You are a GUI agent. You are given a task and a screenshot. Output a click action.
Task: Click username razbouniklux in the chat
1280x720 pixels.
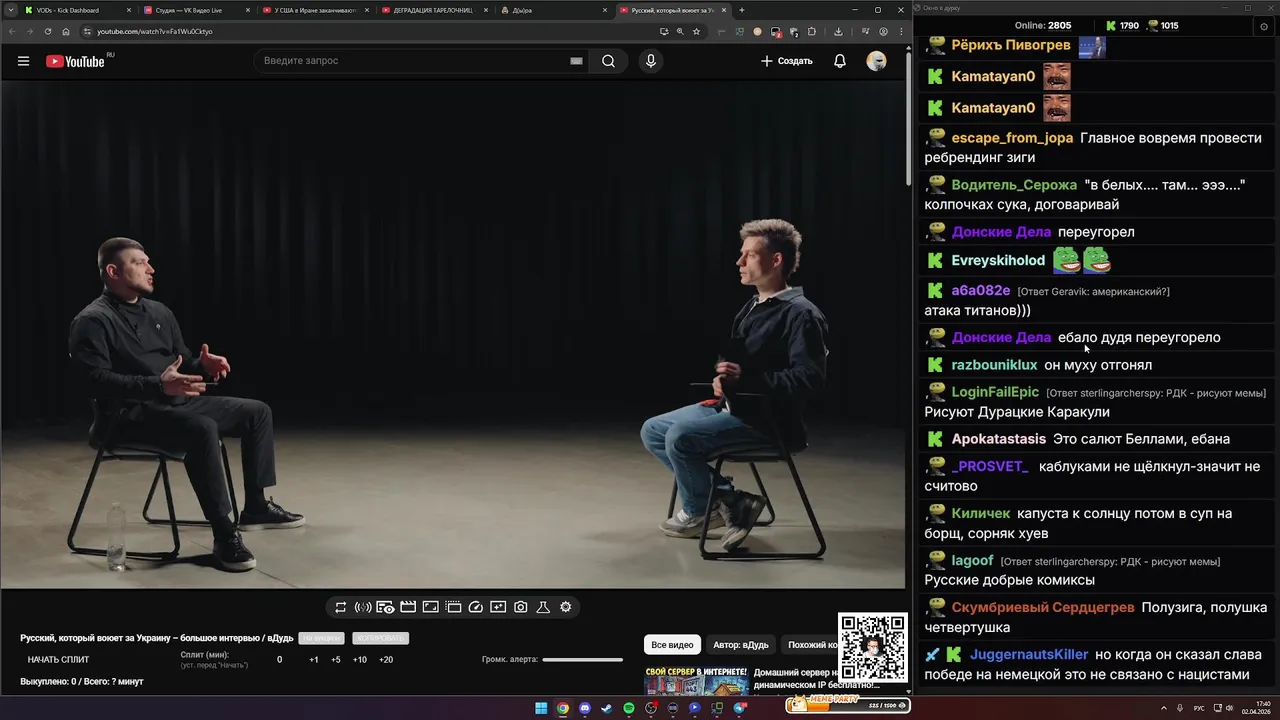click(994, 365)
